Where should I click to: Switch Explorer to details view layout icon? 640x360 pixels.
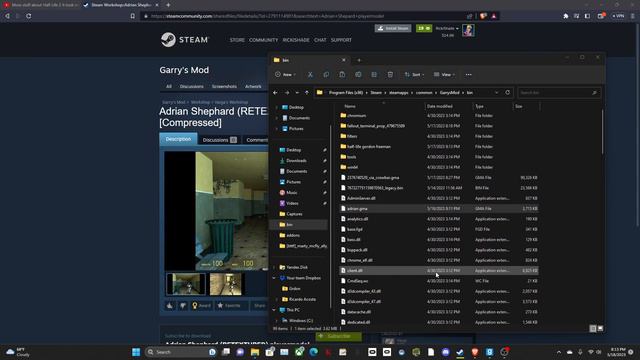593,329
